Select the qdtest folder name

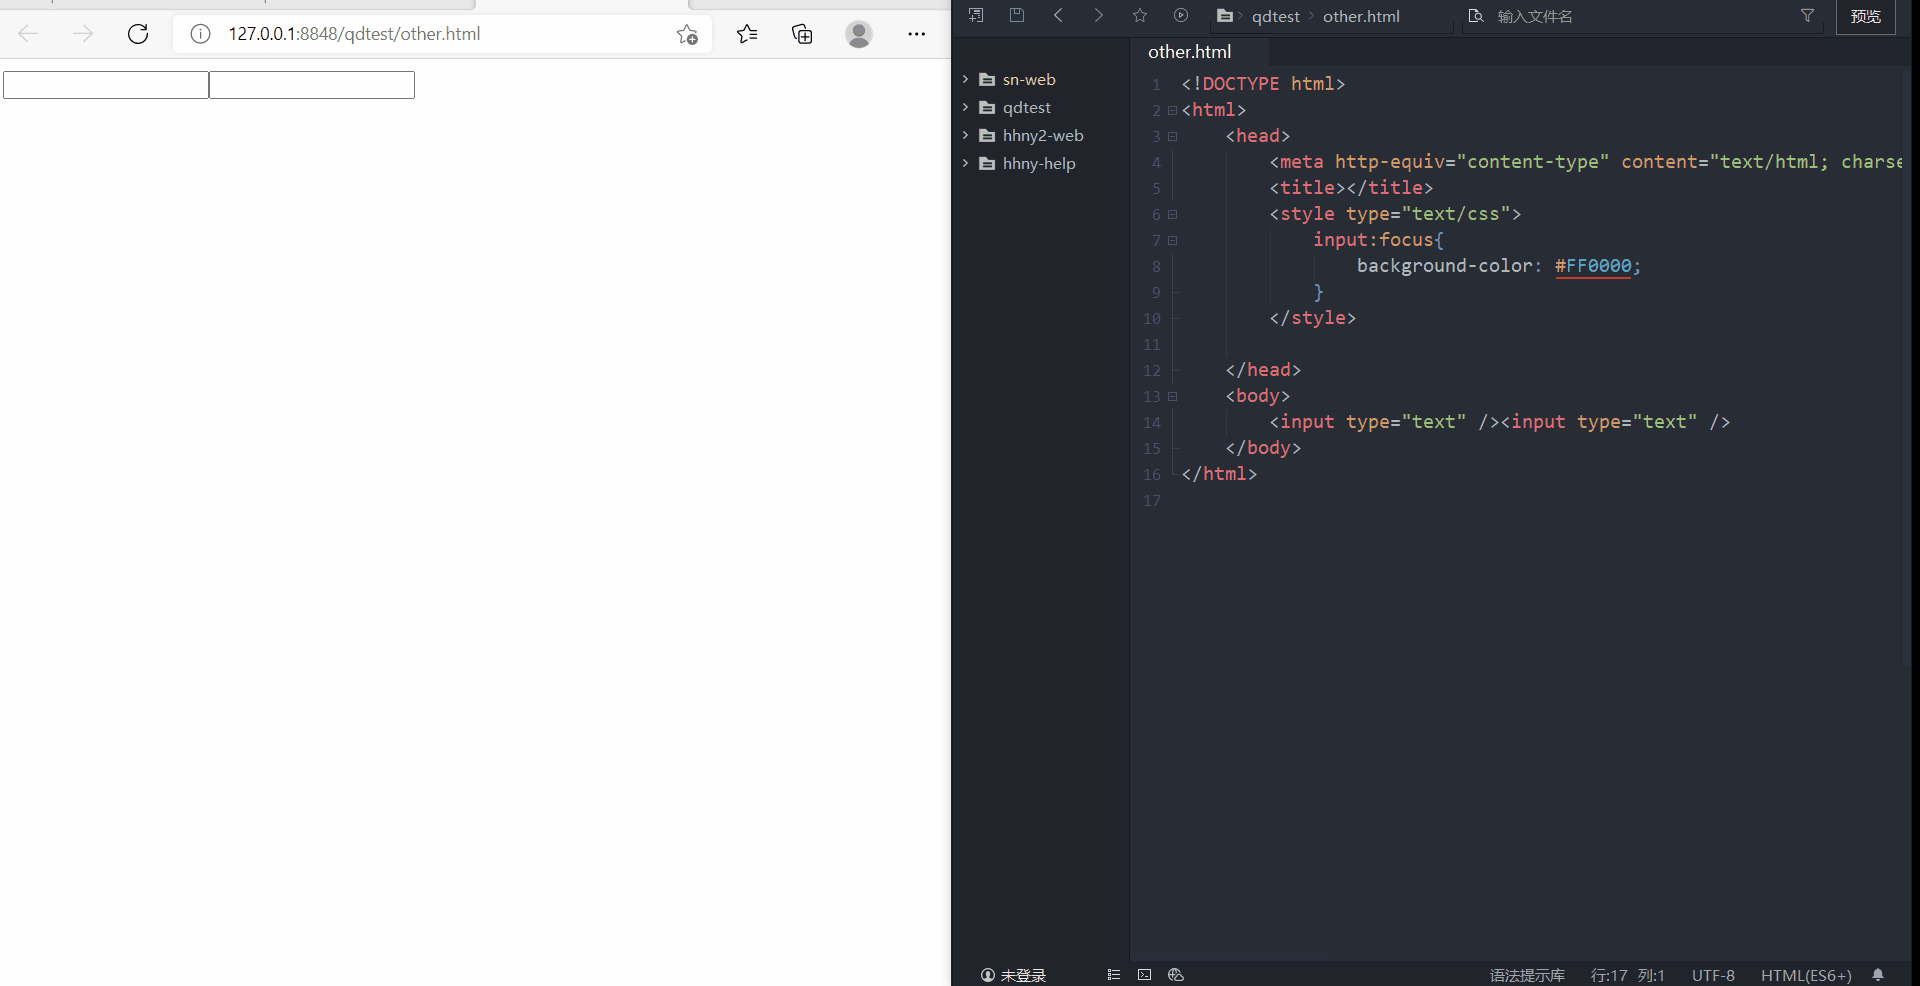coord(1027,107)
